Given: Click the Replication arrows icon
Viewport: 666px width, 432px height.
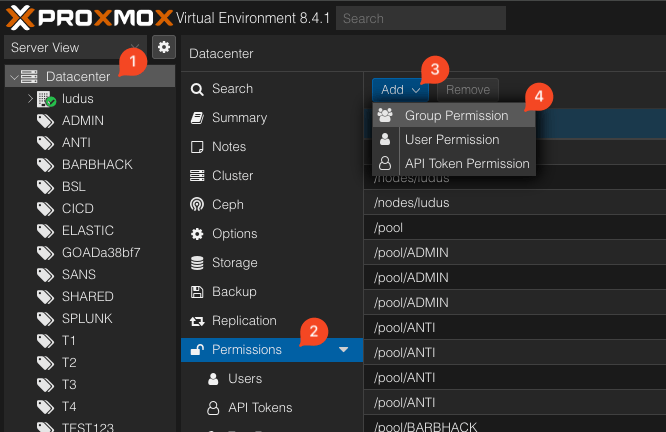Looking at the screenshot, I should coord(196,321).
